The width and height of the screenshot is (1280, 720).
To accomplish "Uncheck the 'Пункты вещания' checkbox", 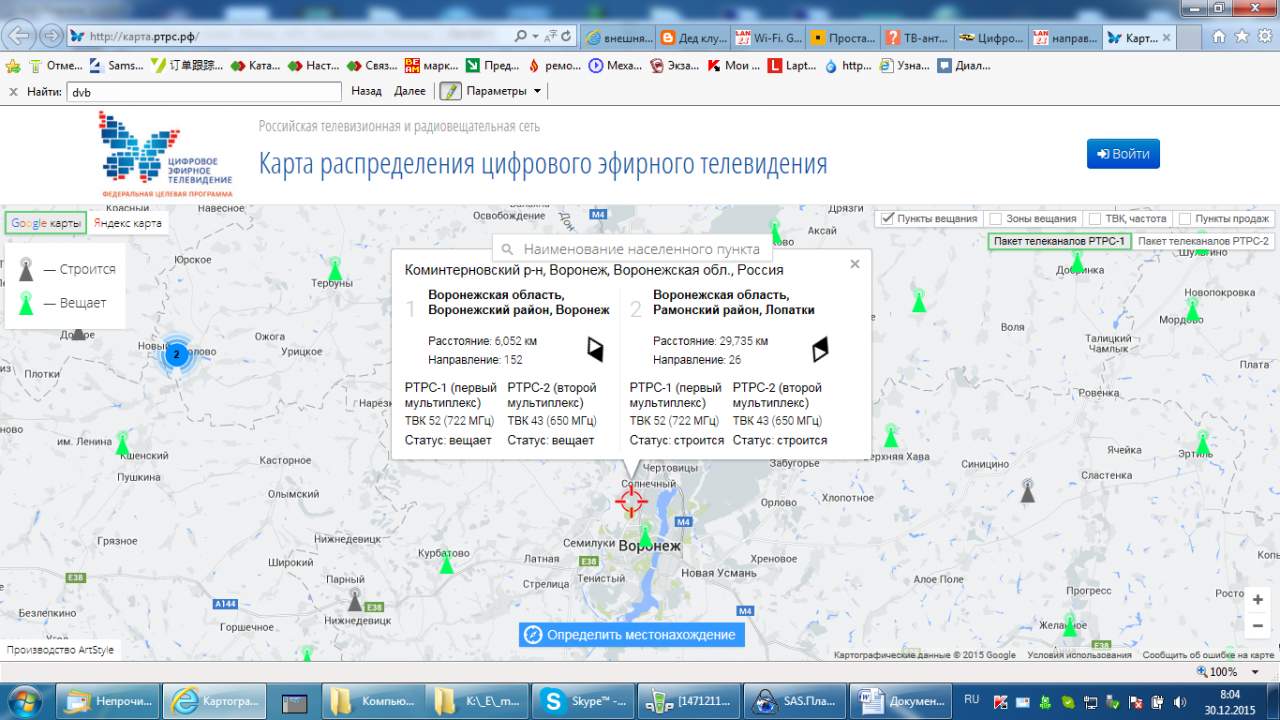I will coord(887,219).
